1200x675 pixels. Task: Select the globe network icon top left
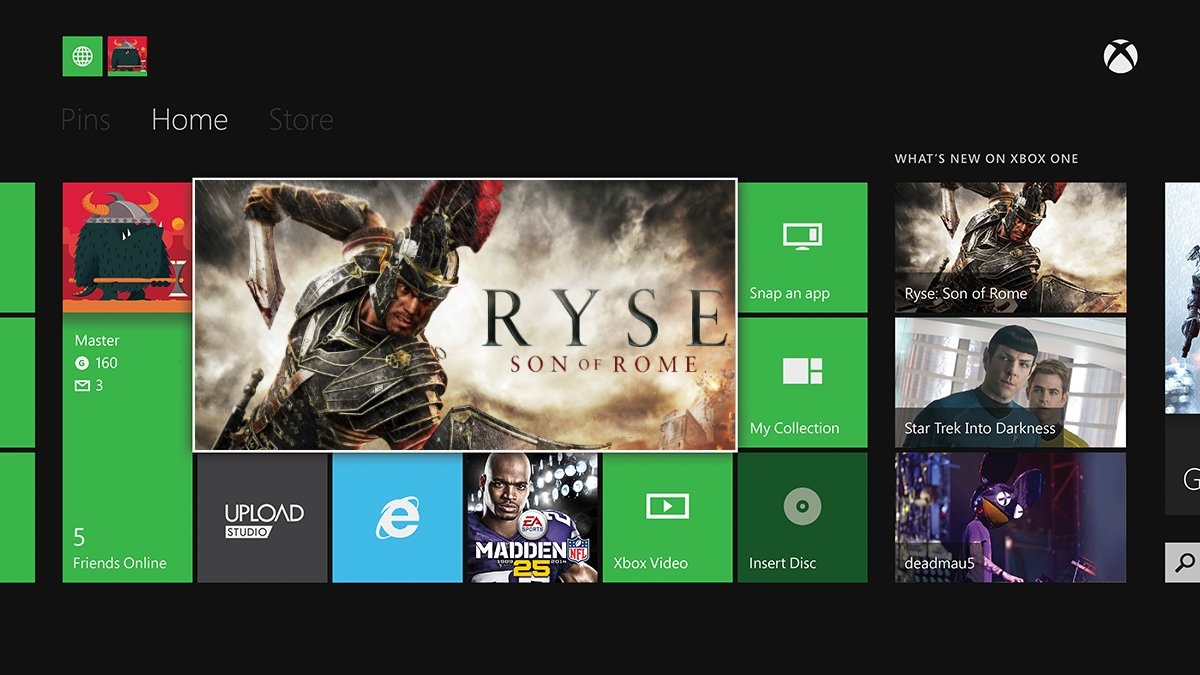point(81,56)
